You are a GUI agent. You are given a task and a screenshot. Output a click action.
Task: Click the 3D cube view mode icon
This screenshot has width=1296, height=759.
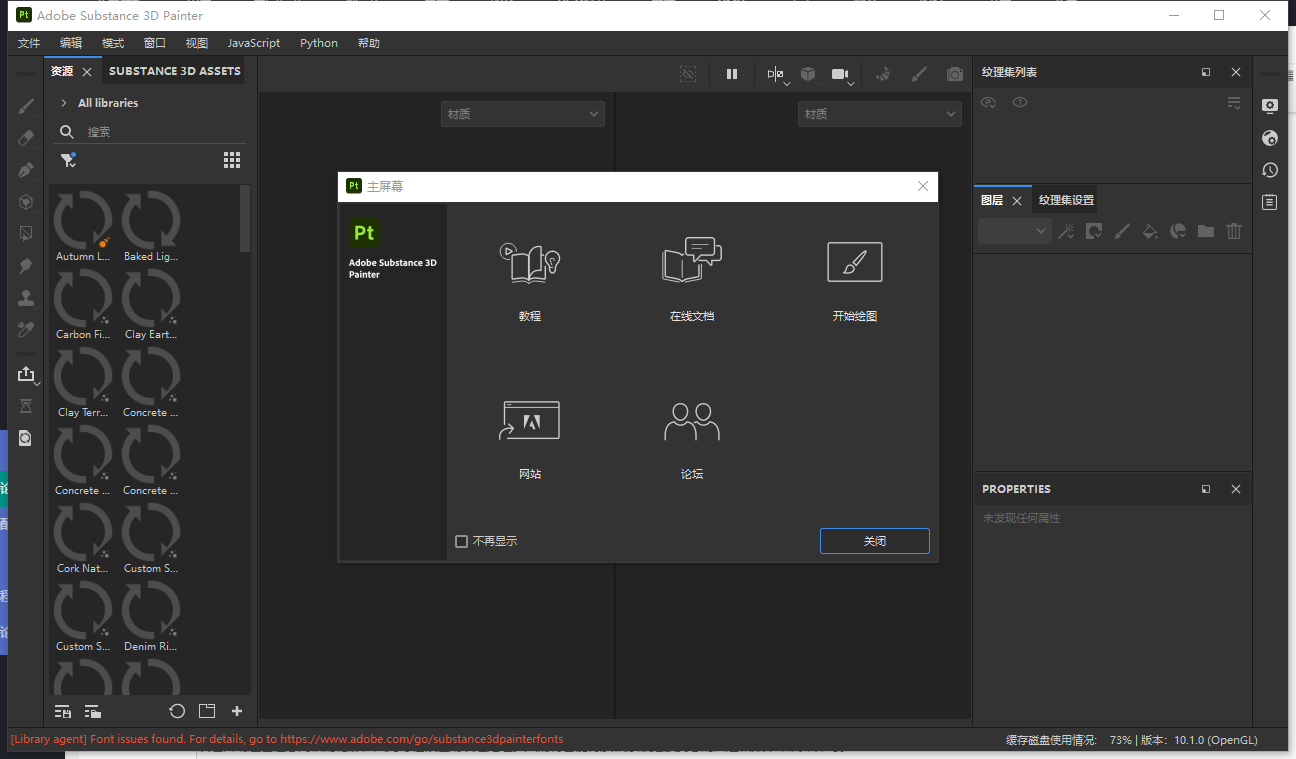808,74
